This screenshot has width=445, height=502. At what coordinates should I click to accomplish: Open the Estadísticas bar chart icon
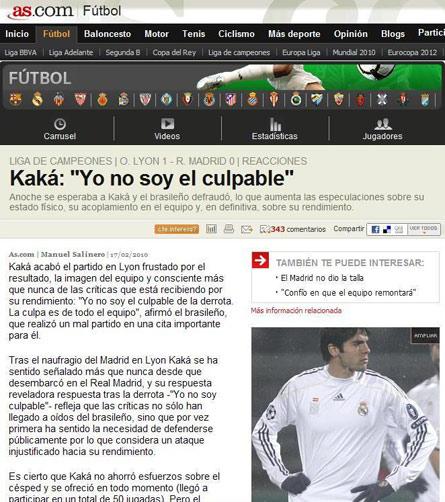[275, 124]
